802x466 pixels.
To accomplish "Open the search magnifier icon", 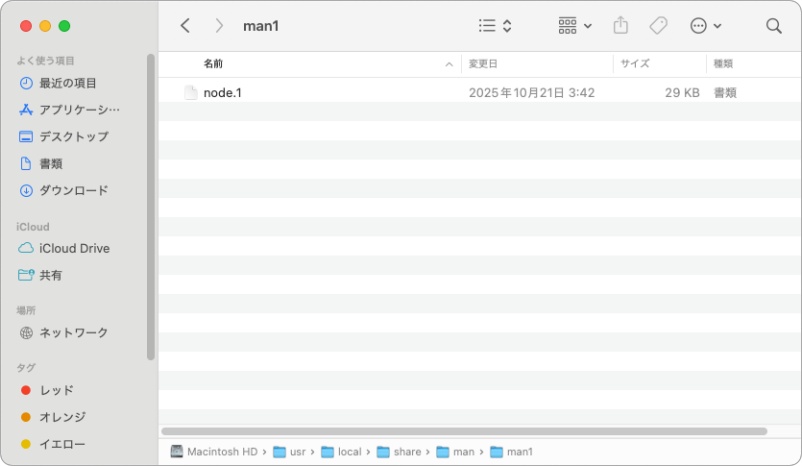I will (x=773, y=26).
